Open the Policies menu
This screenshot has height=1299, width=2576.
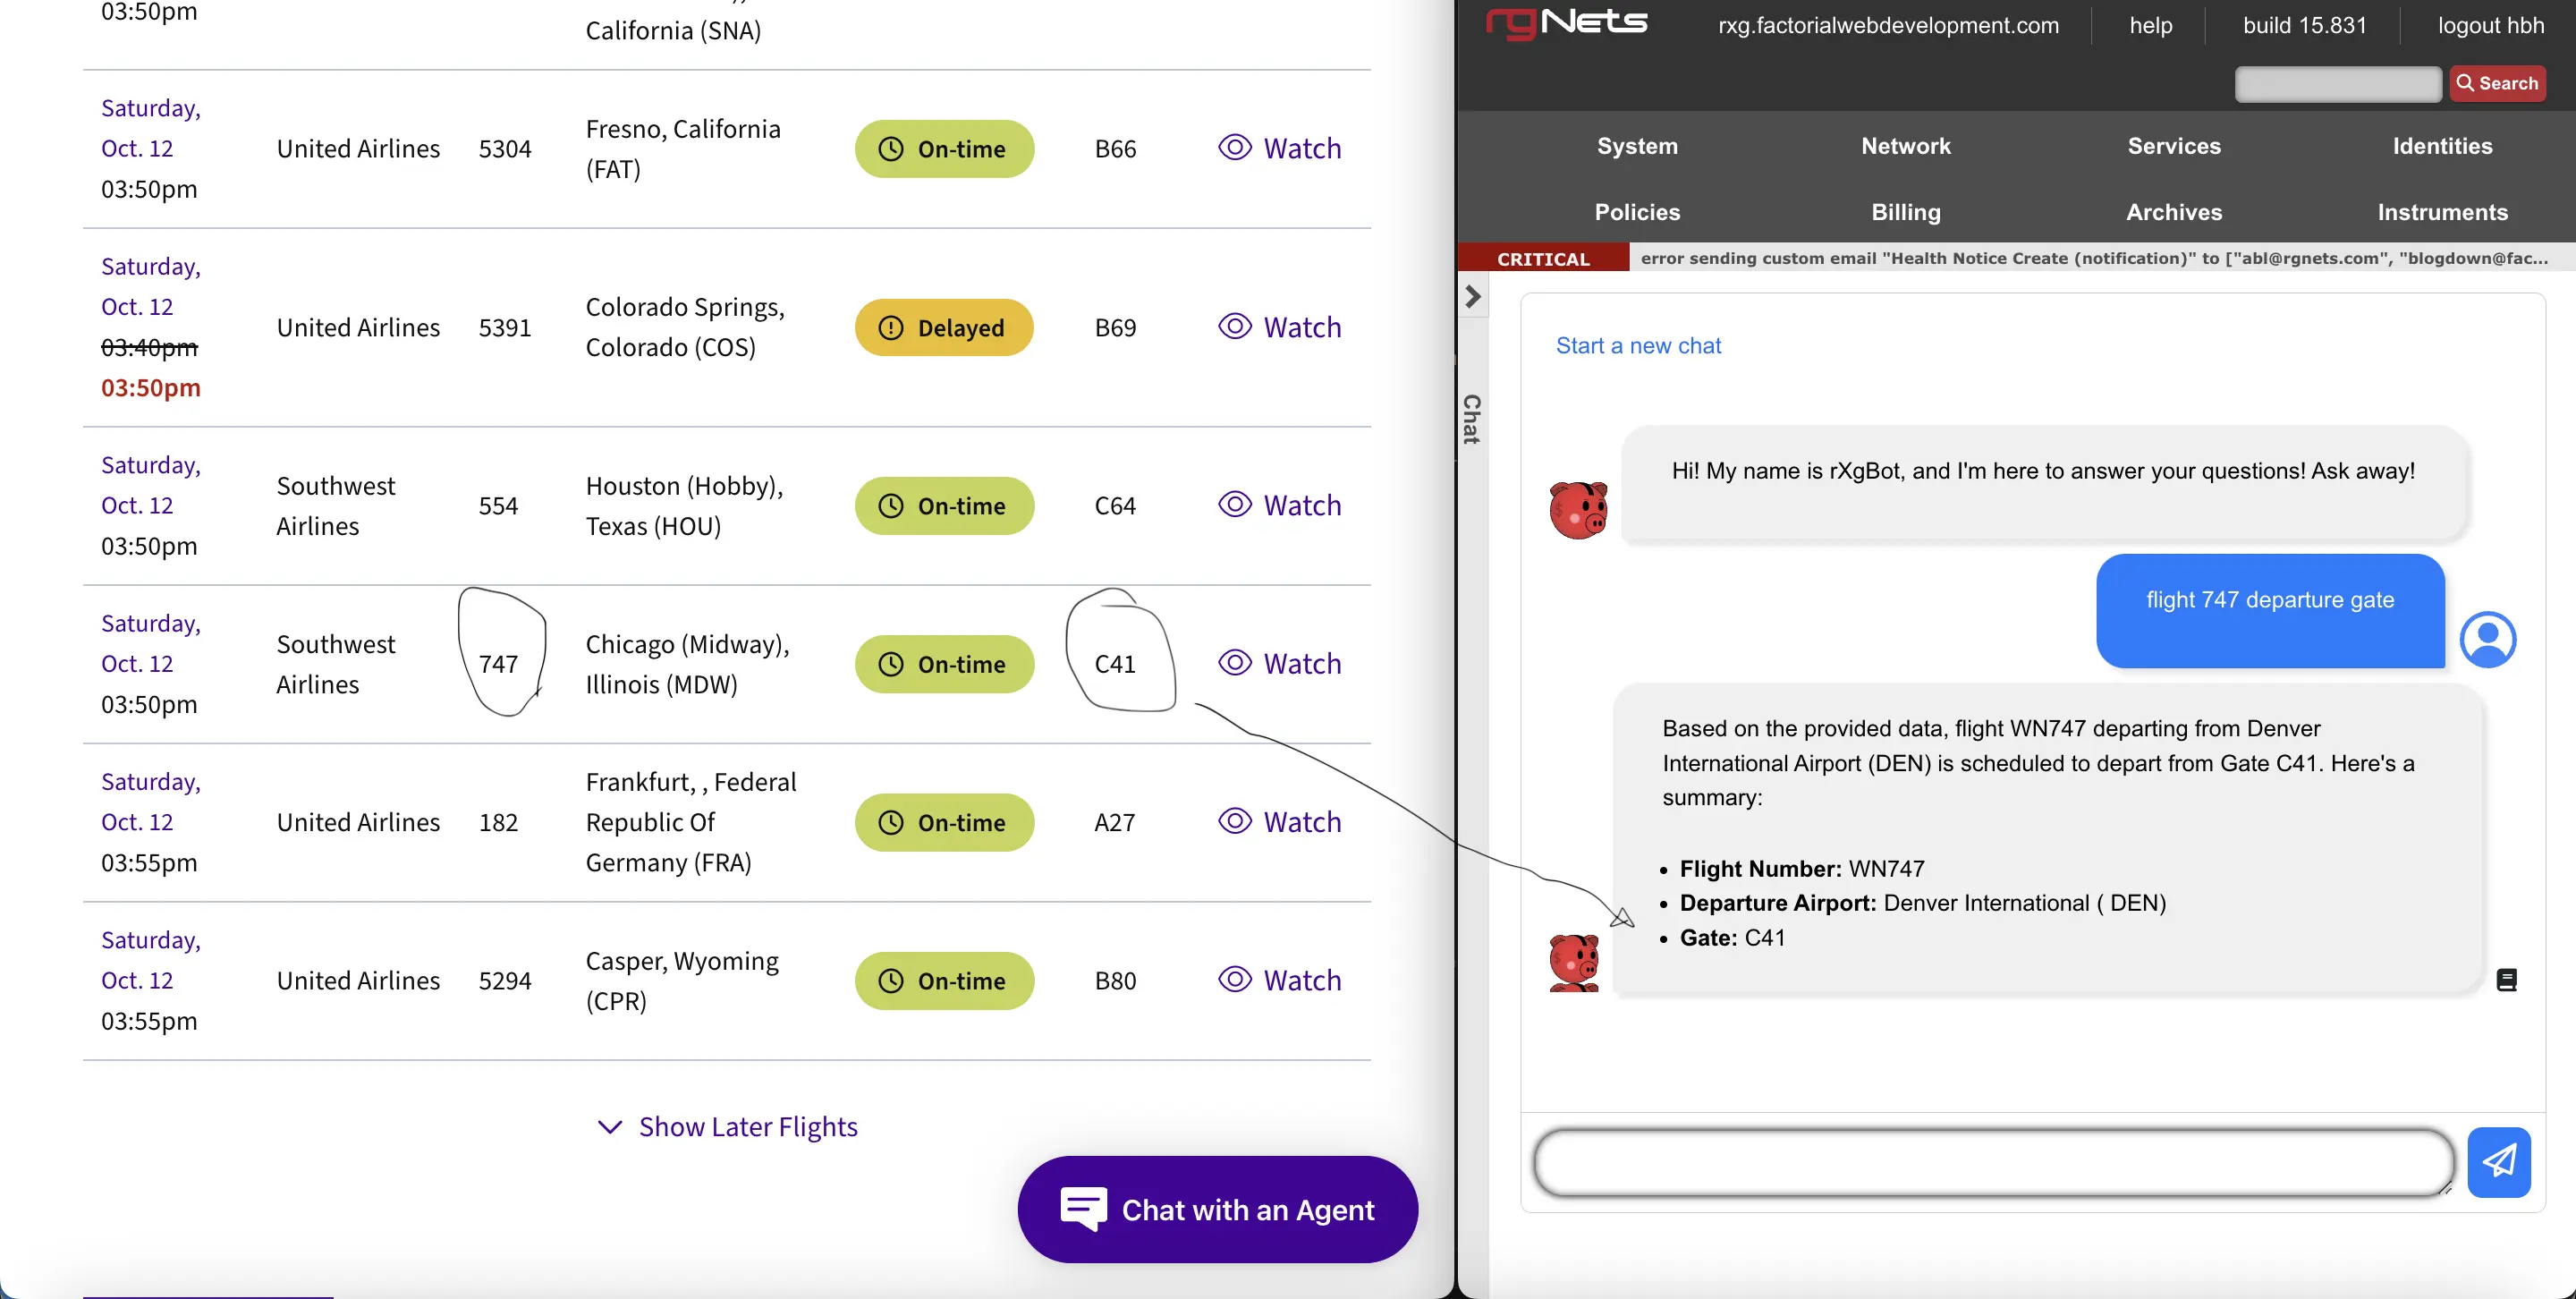pos(1637,212)
